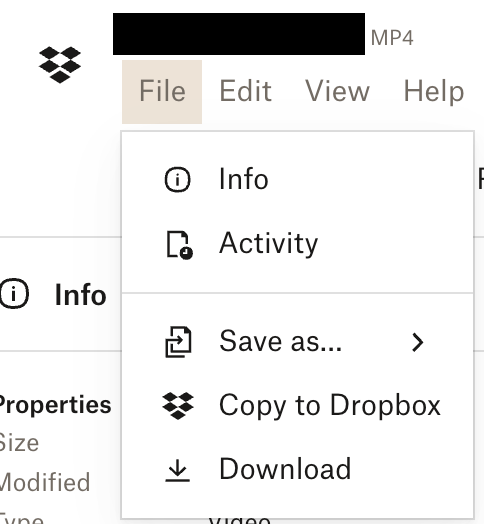Open the Edit menu

click(x=245, y=91)
